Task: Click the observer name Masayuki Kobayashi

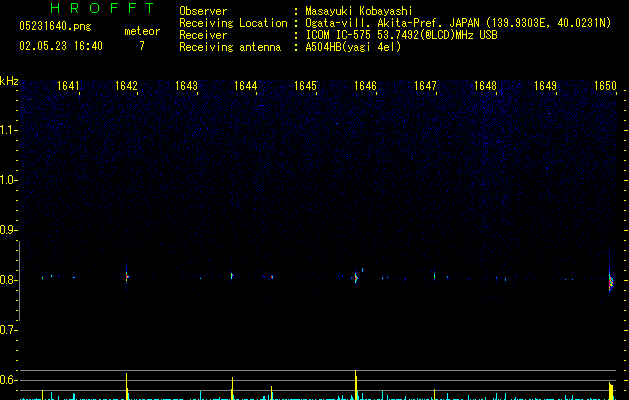Action: point(359,11)
